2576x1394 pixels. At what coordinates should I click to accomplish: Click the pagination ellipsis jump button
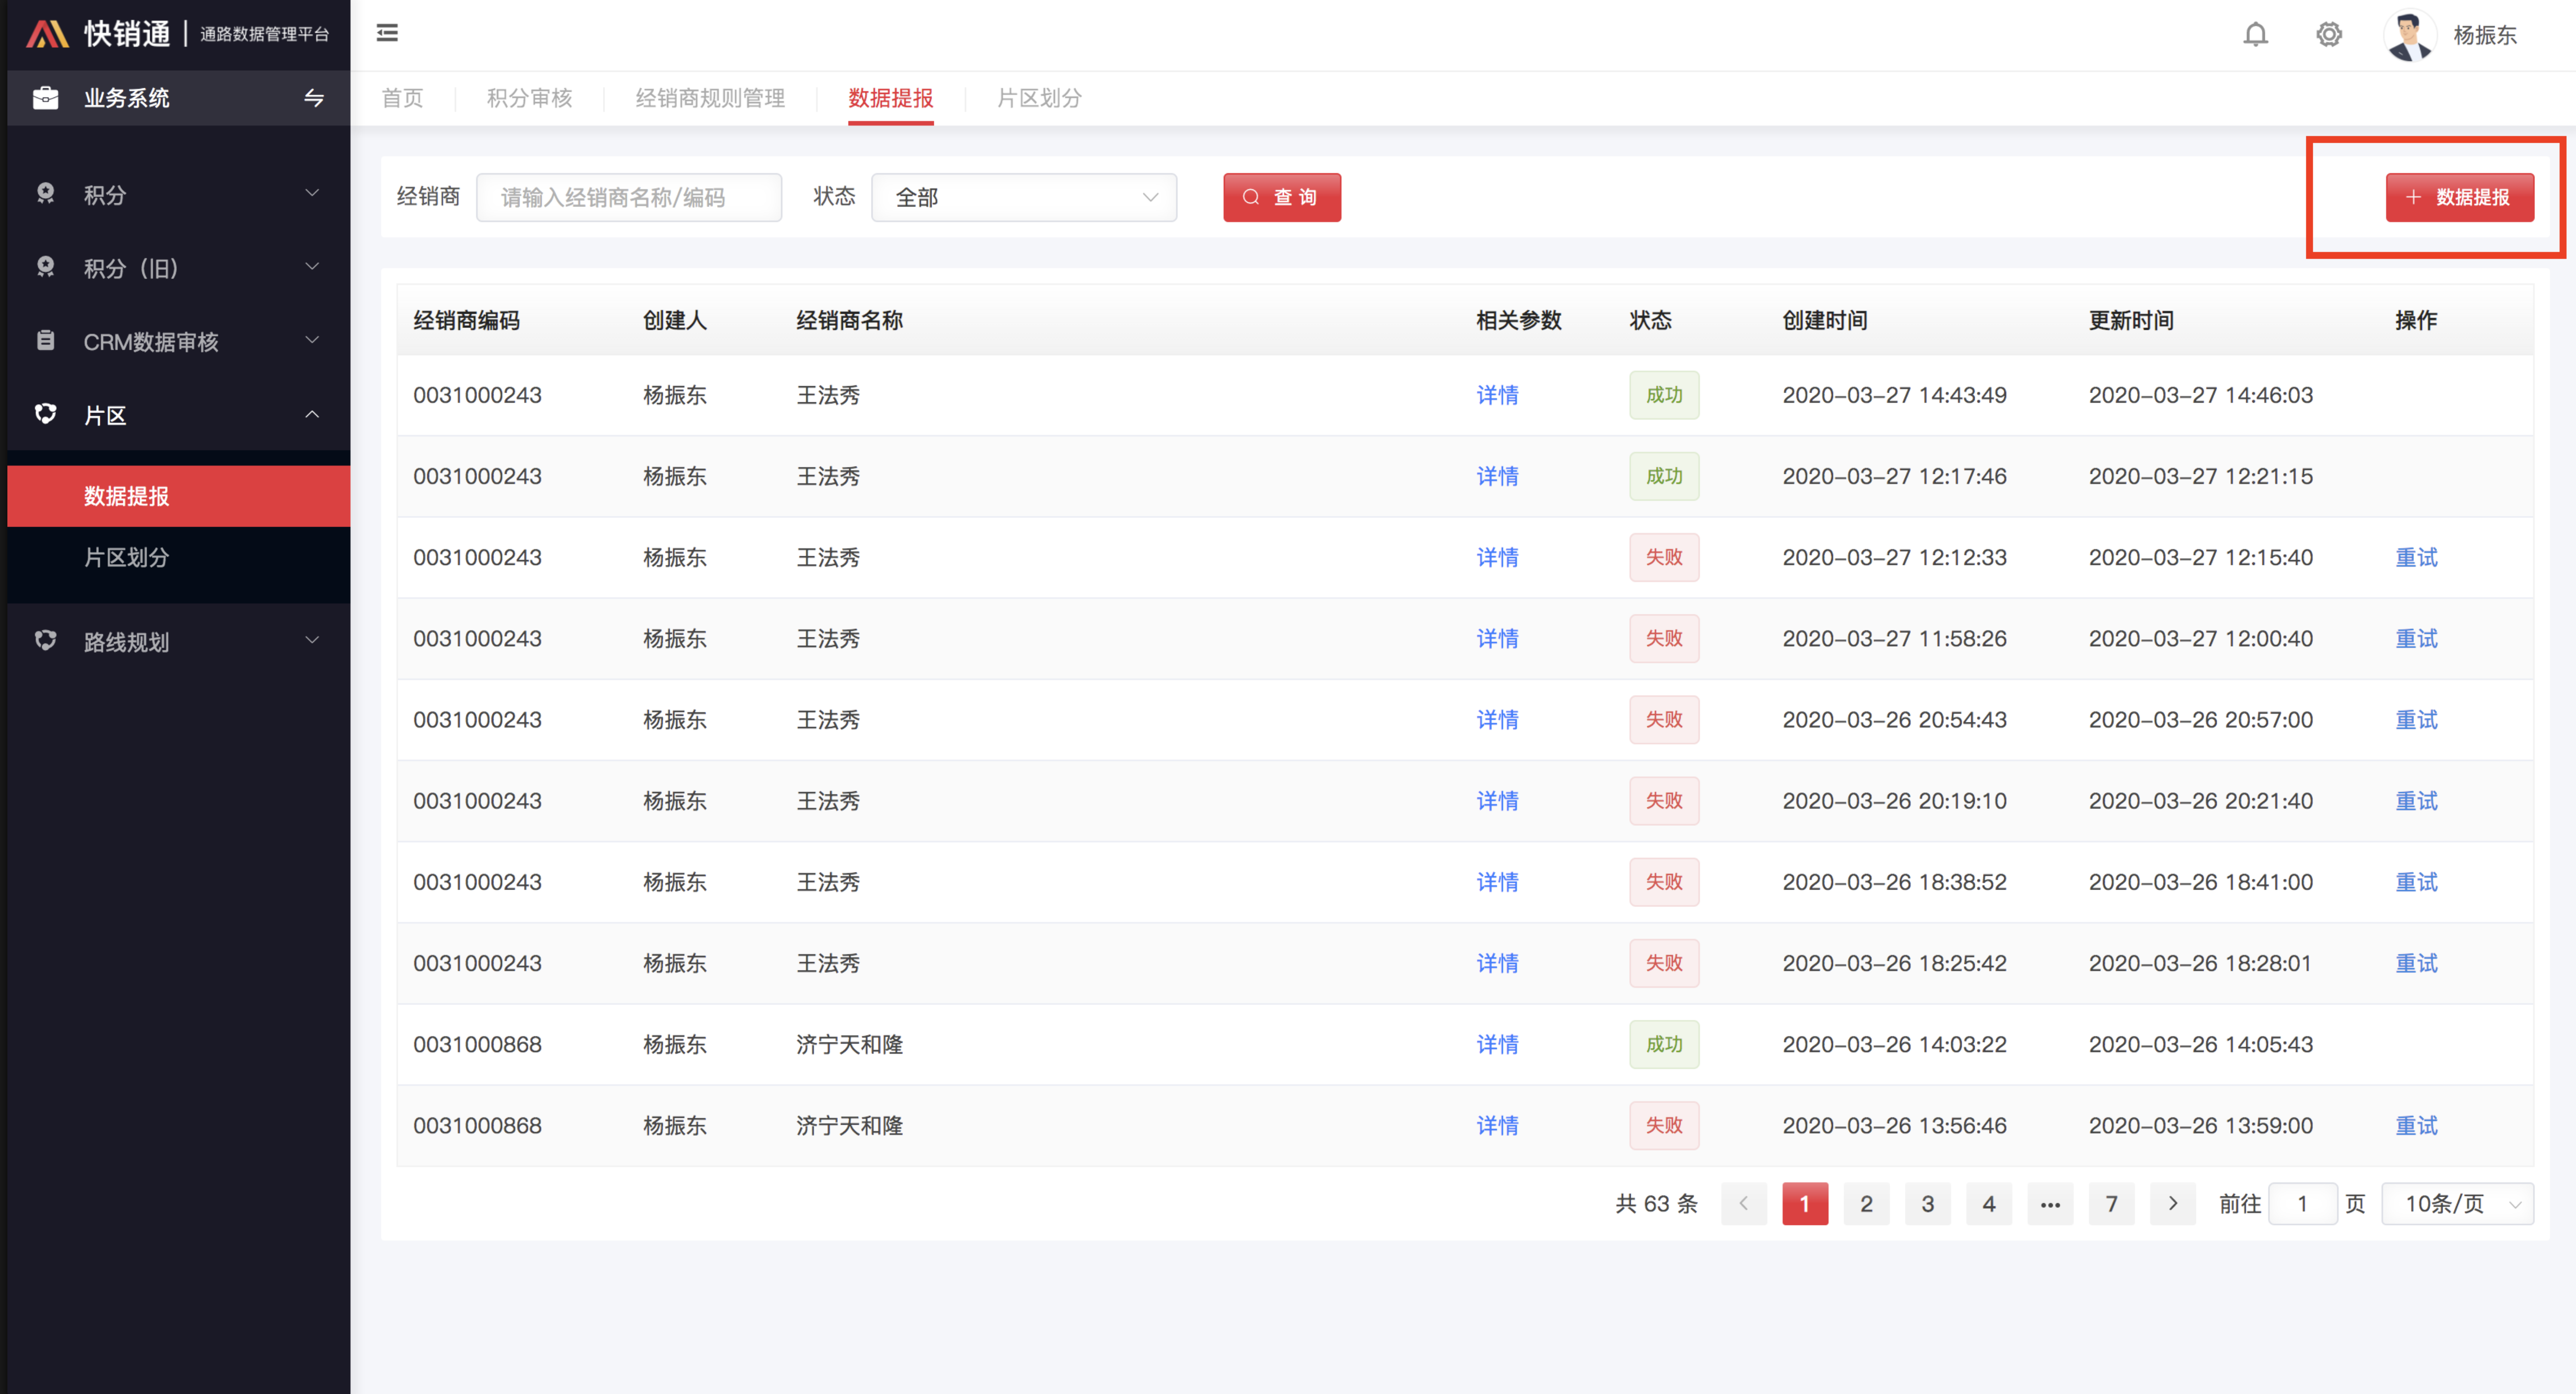[2050, 1204]
